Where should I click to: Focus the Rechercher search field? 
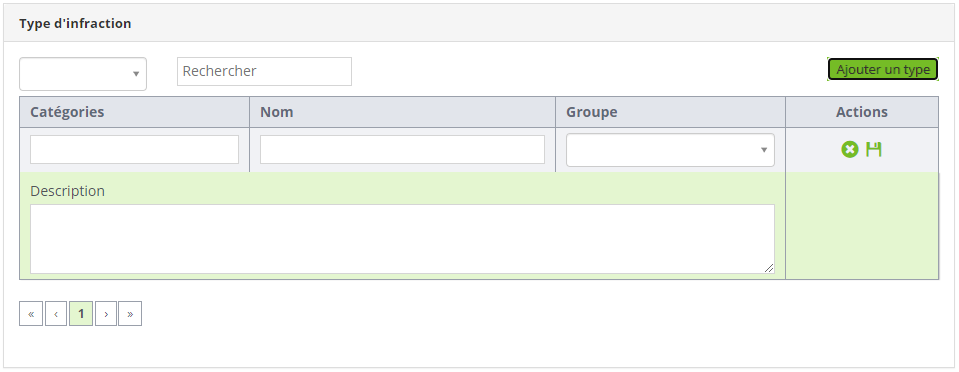click(x=264, y=72)
